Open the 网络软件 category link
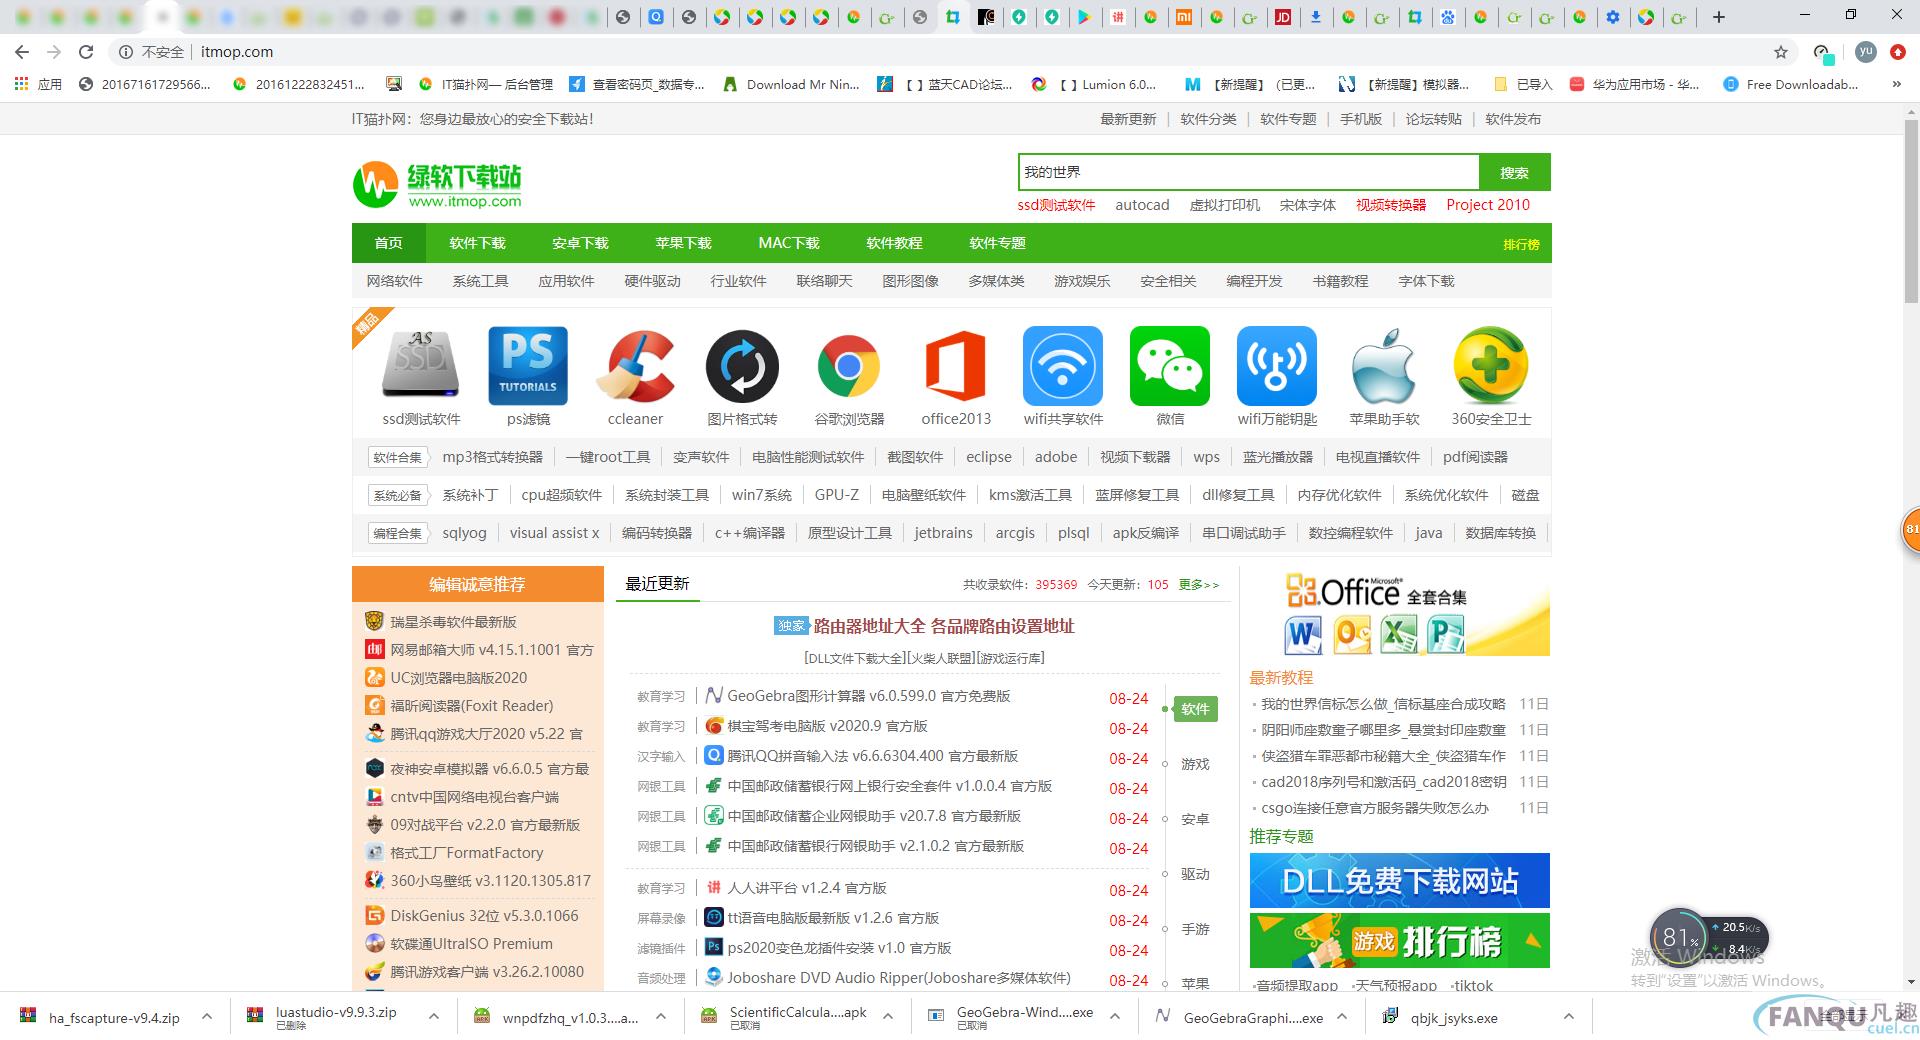Viewport: 1920px width, 1040px height. tap(394, 281)
